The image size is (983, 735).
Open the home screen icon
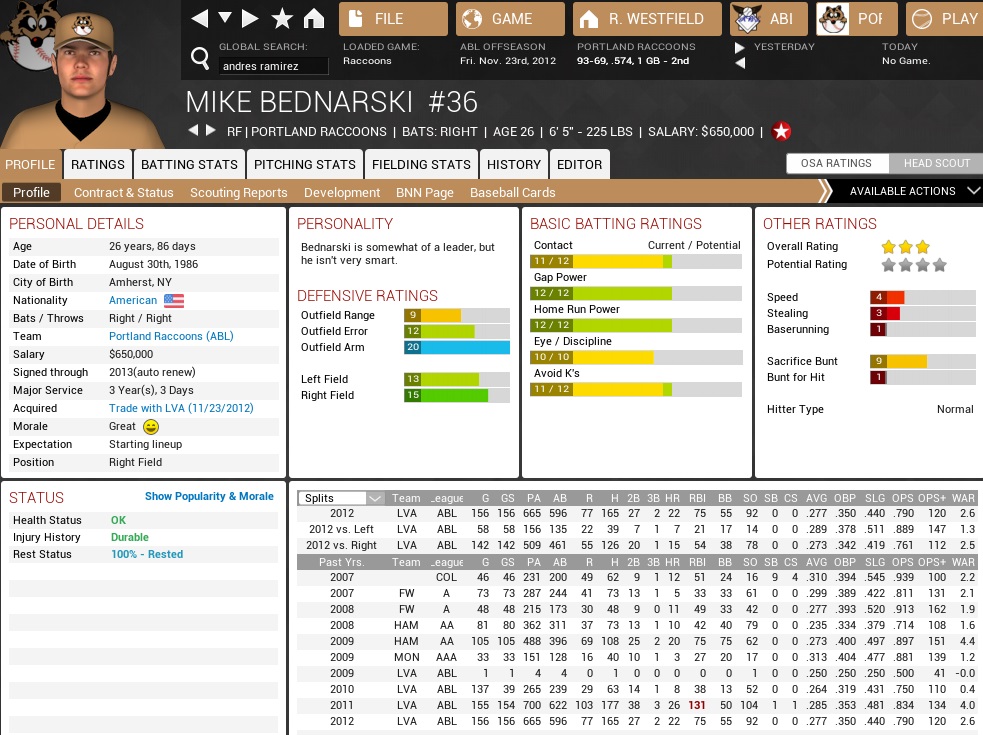(x=314, y=18)
